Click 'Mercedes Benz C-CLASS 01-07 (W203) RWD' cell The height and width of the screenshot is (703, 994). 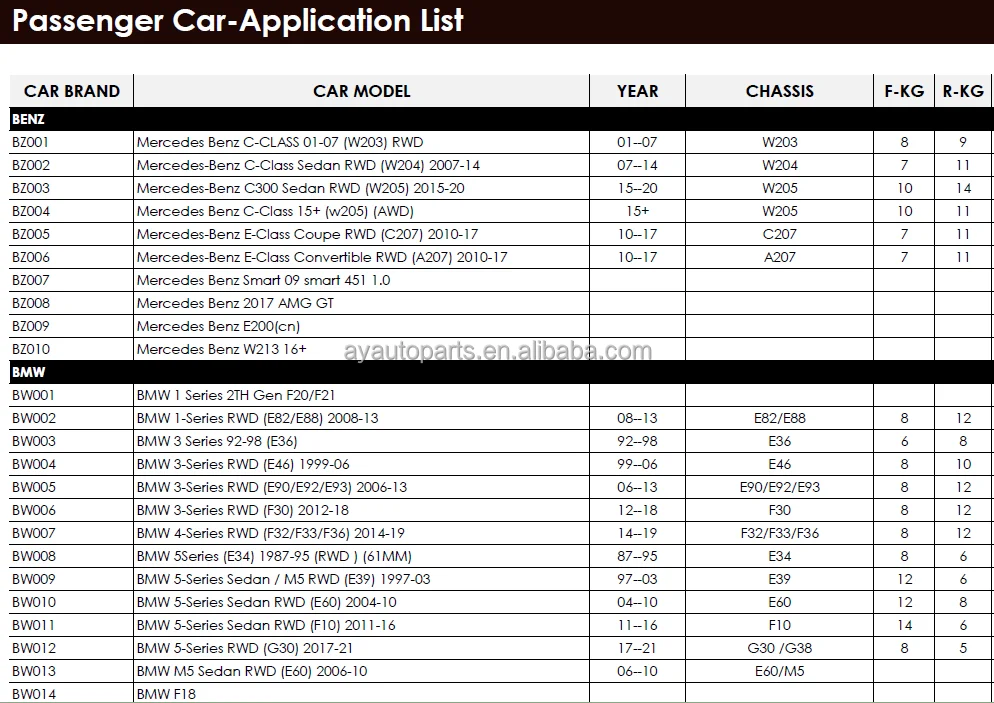[x=361, y=142]
